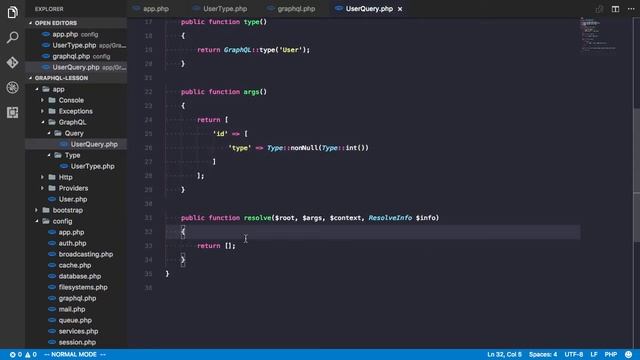Click the GraphQL class name on line 19

tap(237, 50)
